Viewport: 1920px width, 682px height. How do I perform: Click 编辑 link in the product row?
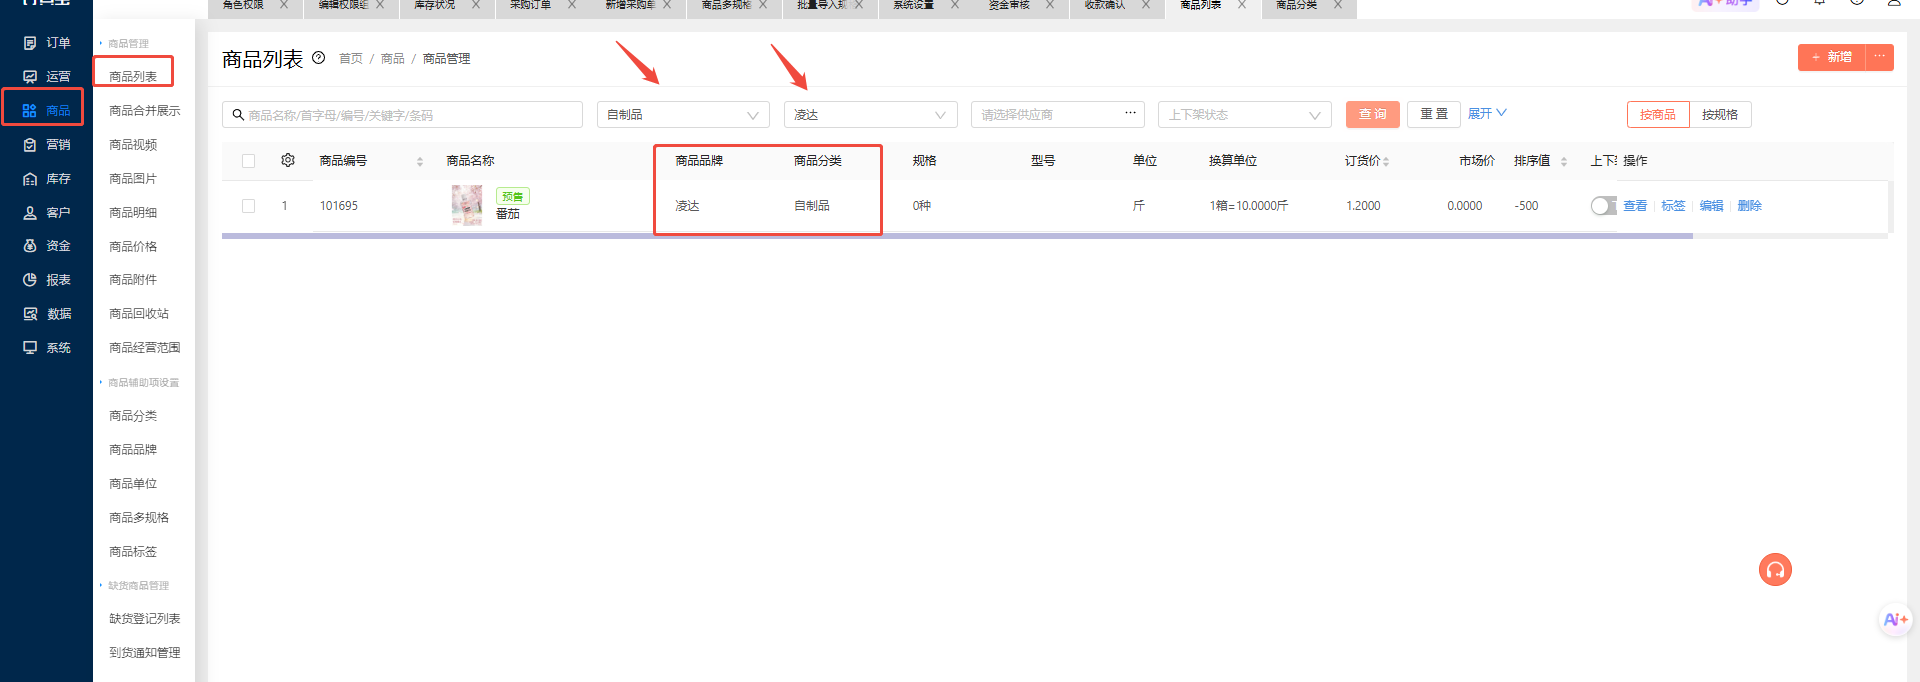pyautogui.click(x=1711, y=206)
